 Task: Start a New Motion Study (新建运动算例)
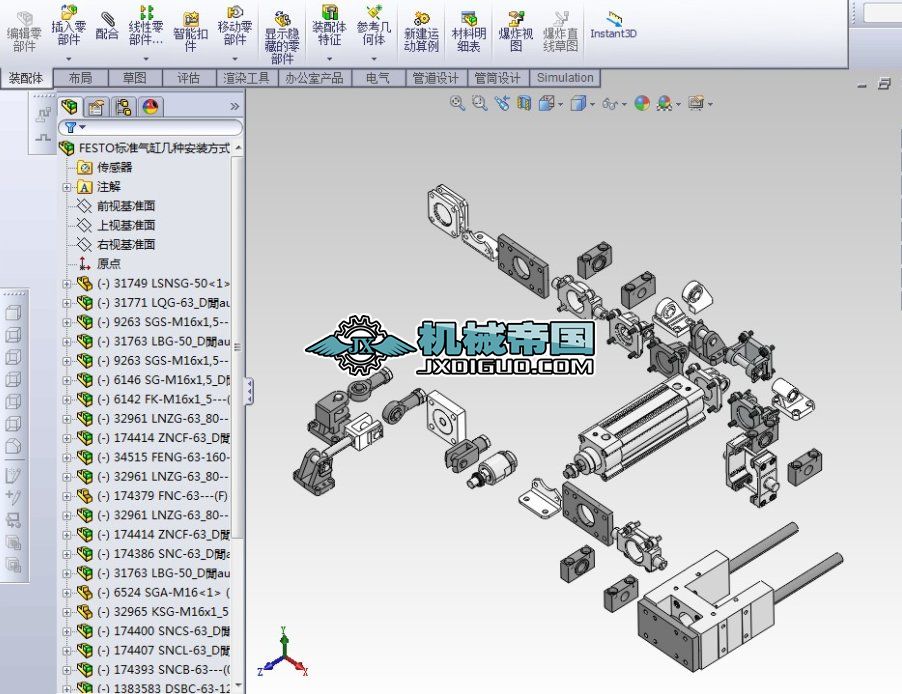click(x=423, y=25)
